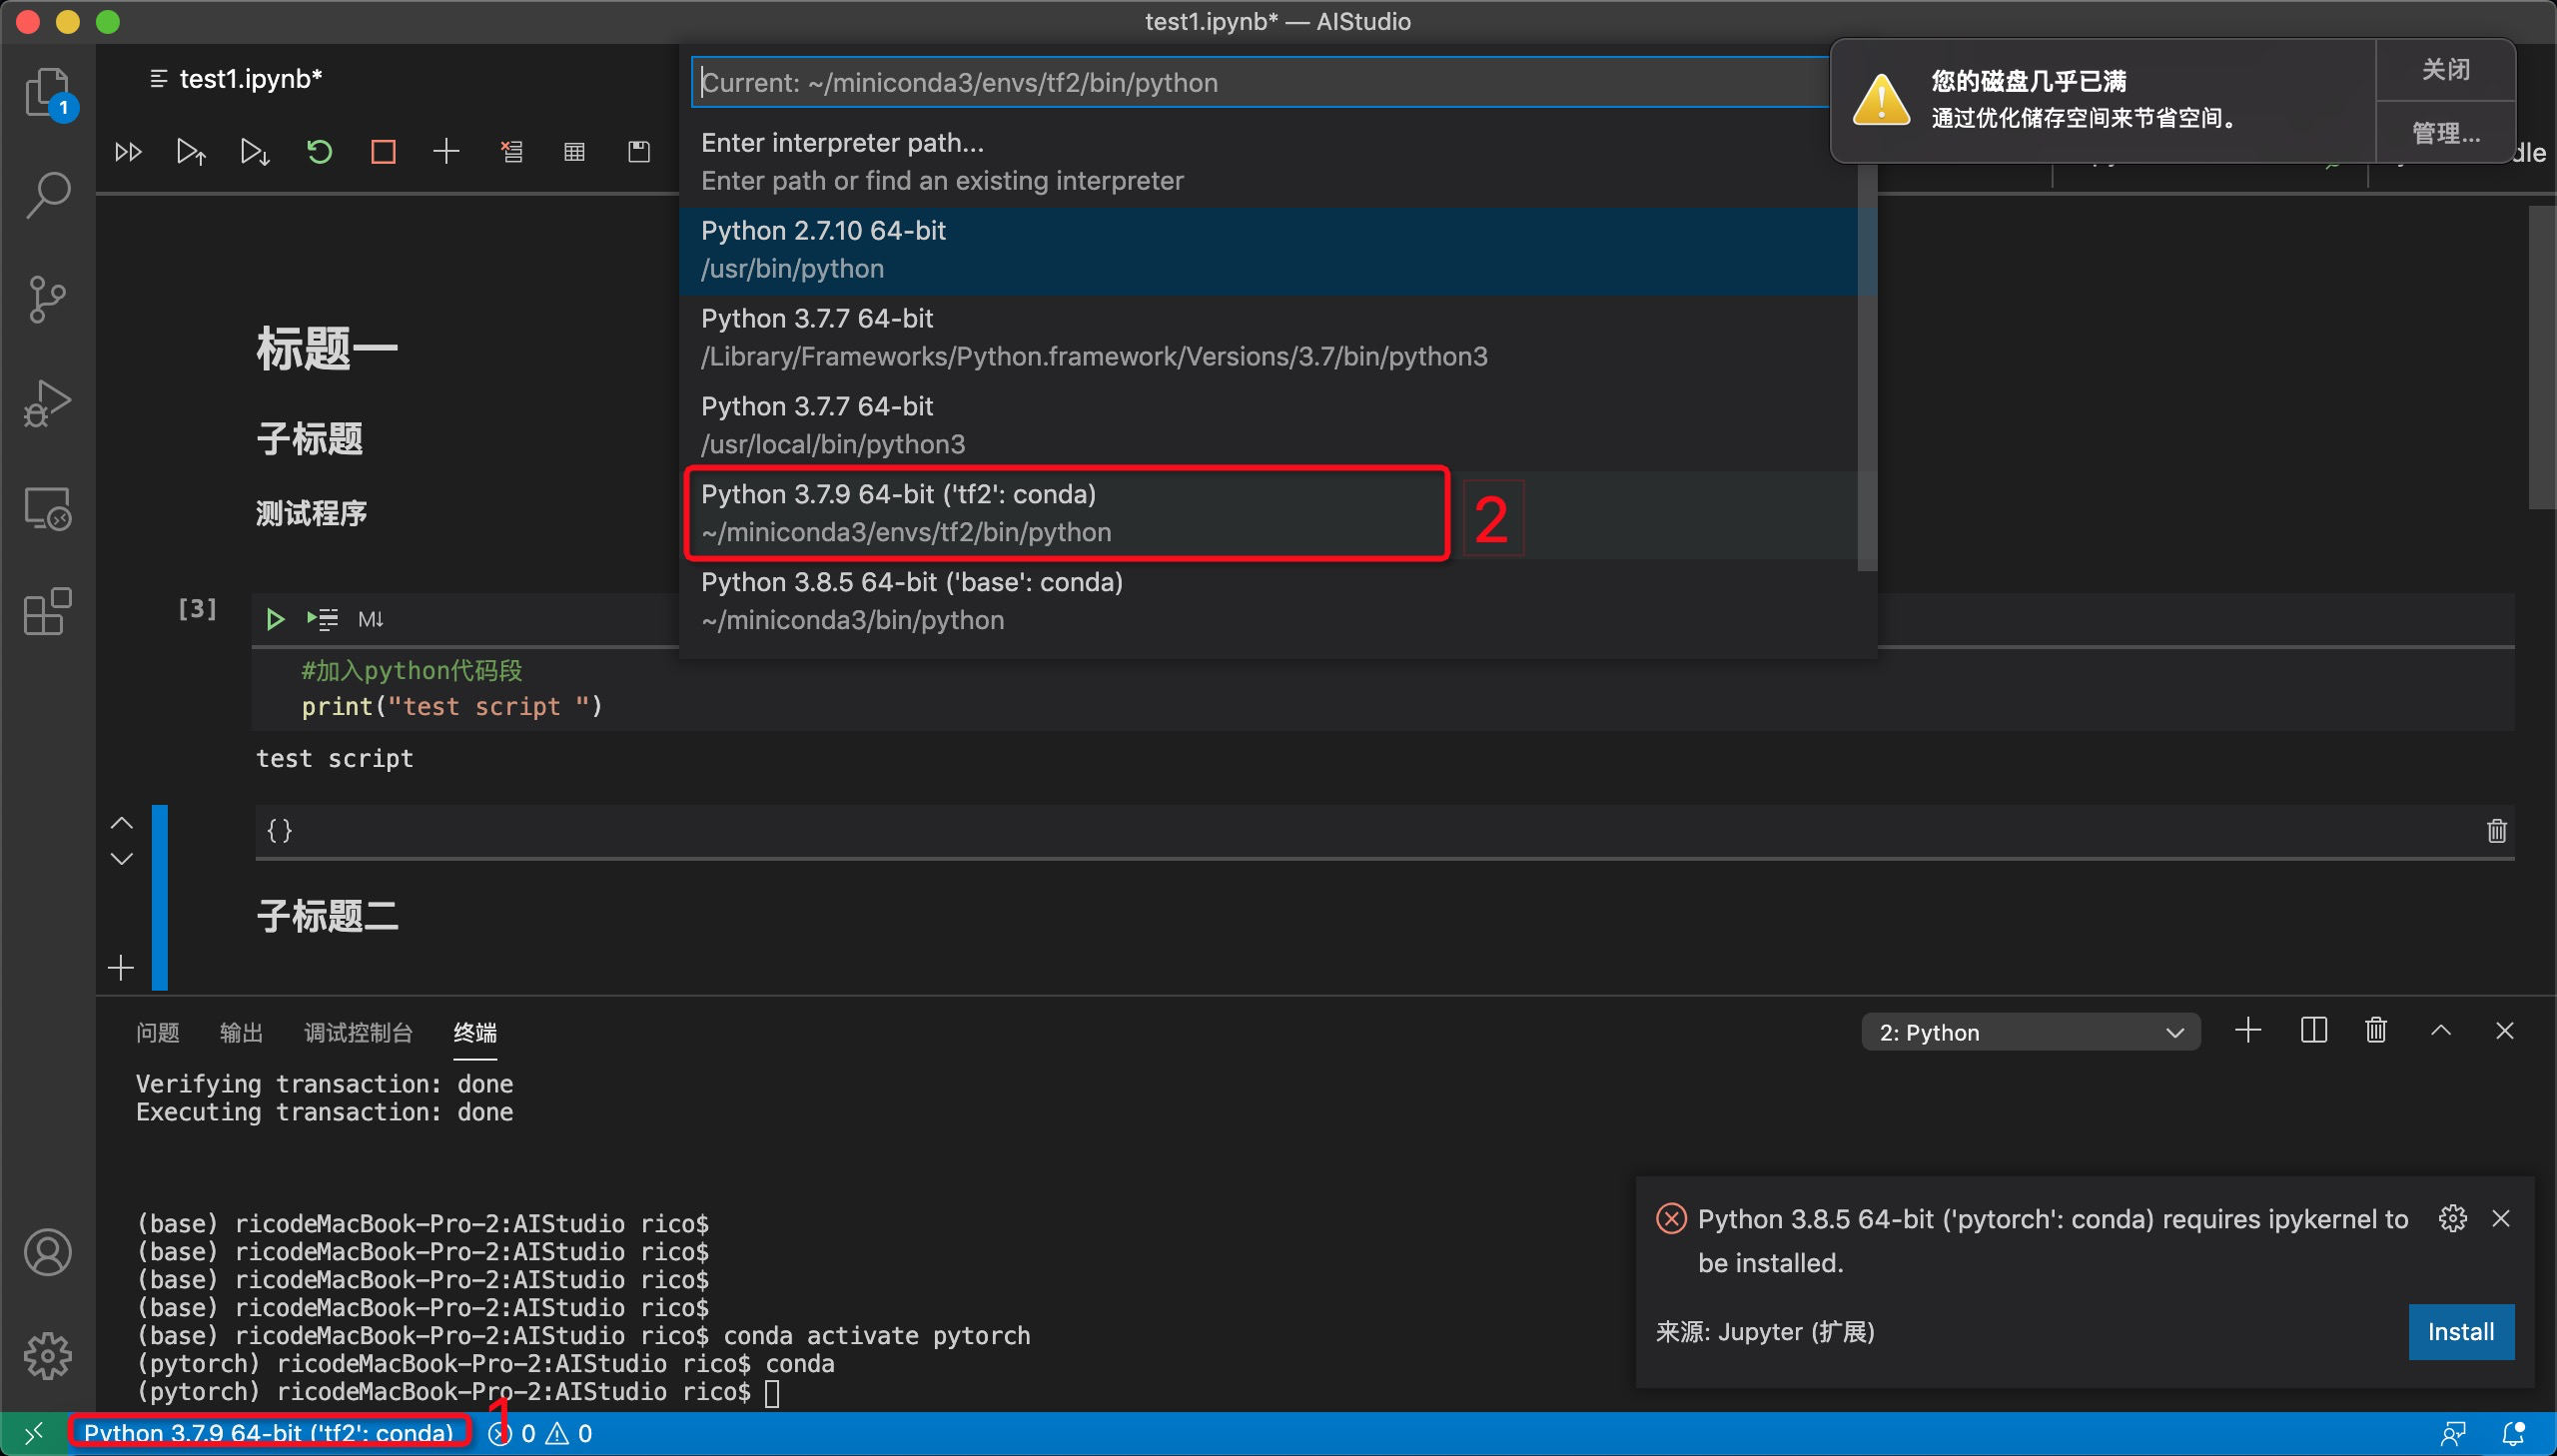This screenshot has height=1456, width=2557.
Task: Split the terminal panel
Action: (2313, 1031)
